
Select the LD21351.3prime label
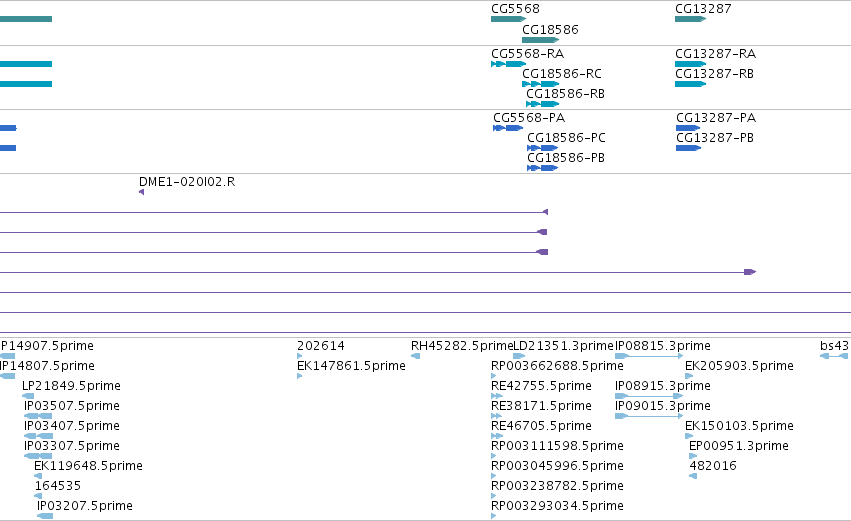click(563, 346)
